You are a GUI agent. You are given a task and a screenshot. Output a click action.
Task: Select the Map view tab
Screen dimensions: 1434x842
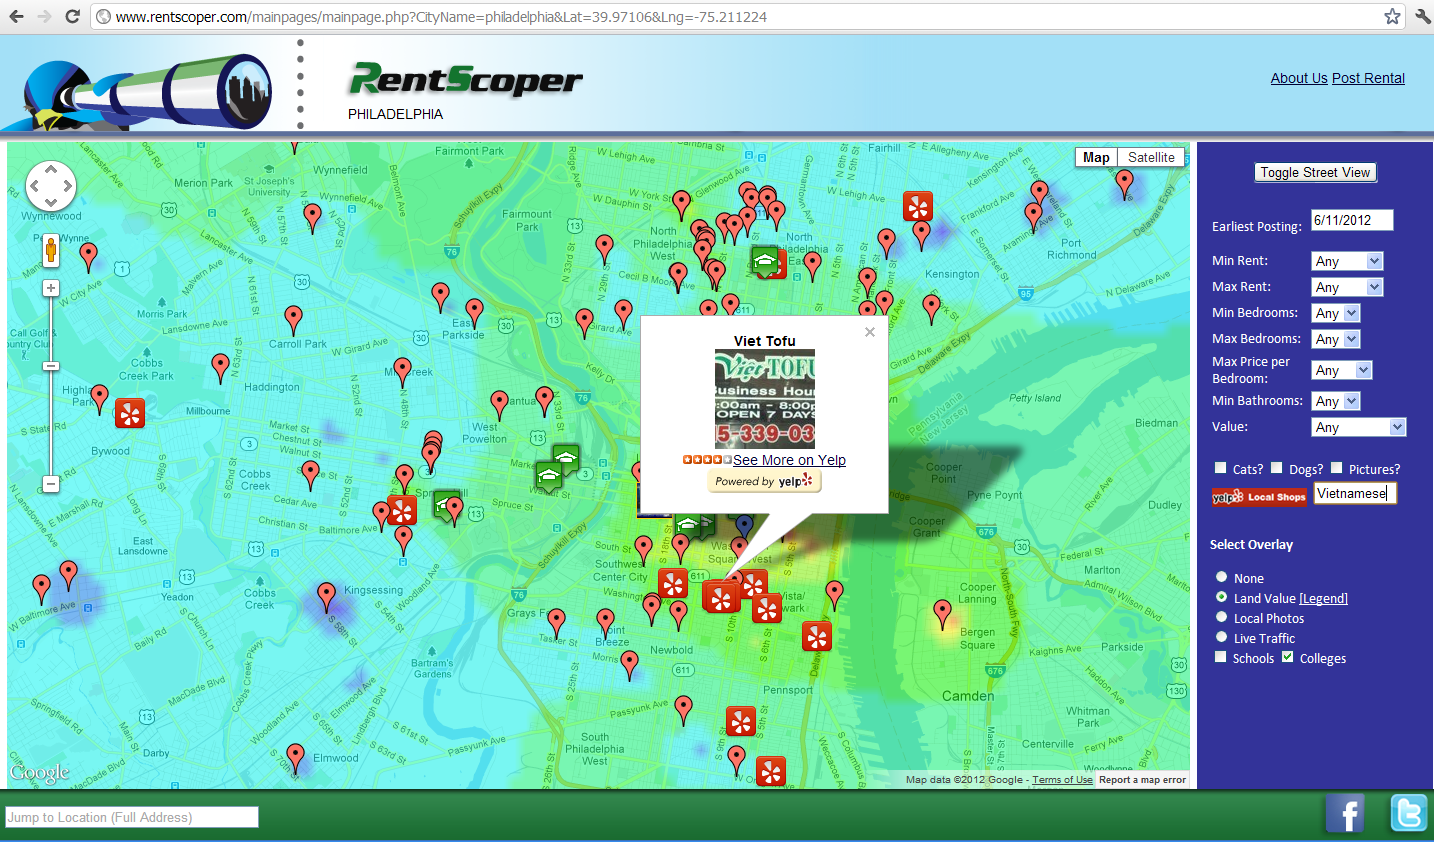pyautogui.click(x=1096, y=157)
